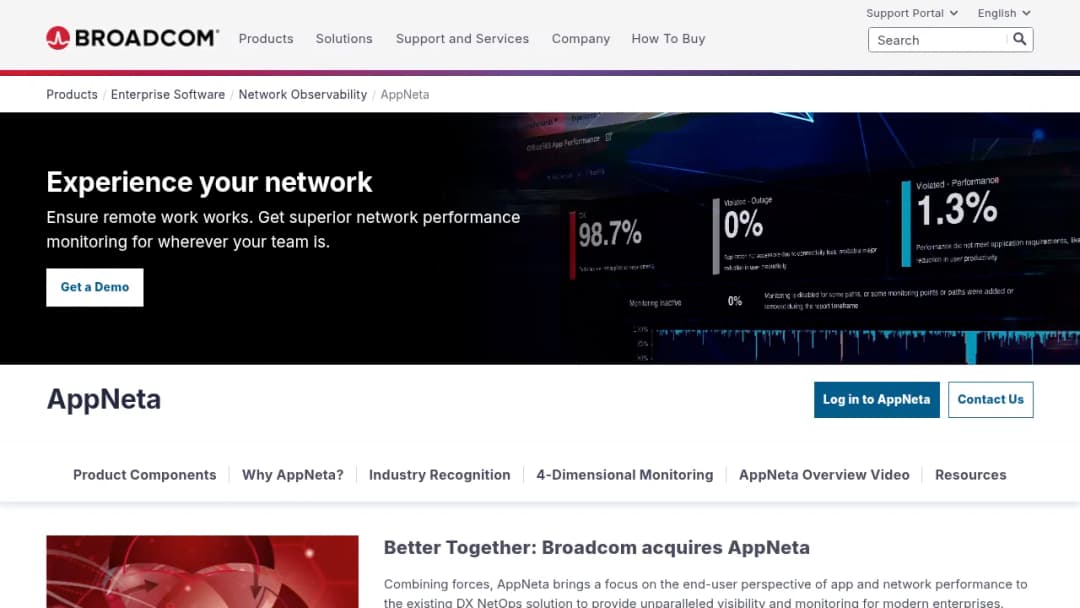Open the Company menu

(x=581, y=39)
